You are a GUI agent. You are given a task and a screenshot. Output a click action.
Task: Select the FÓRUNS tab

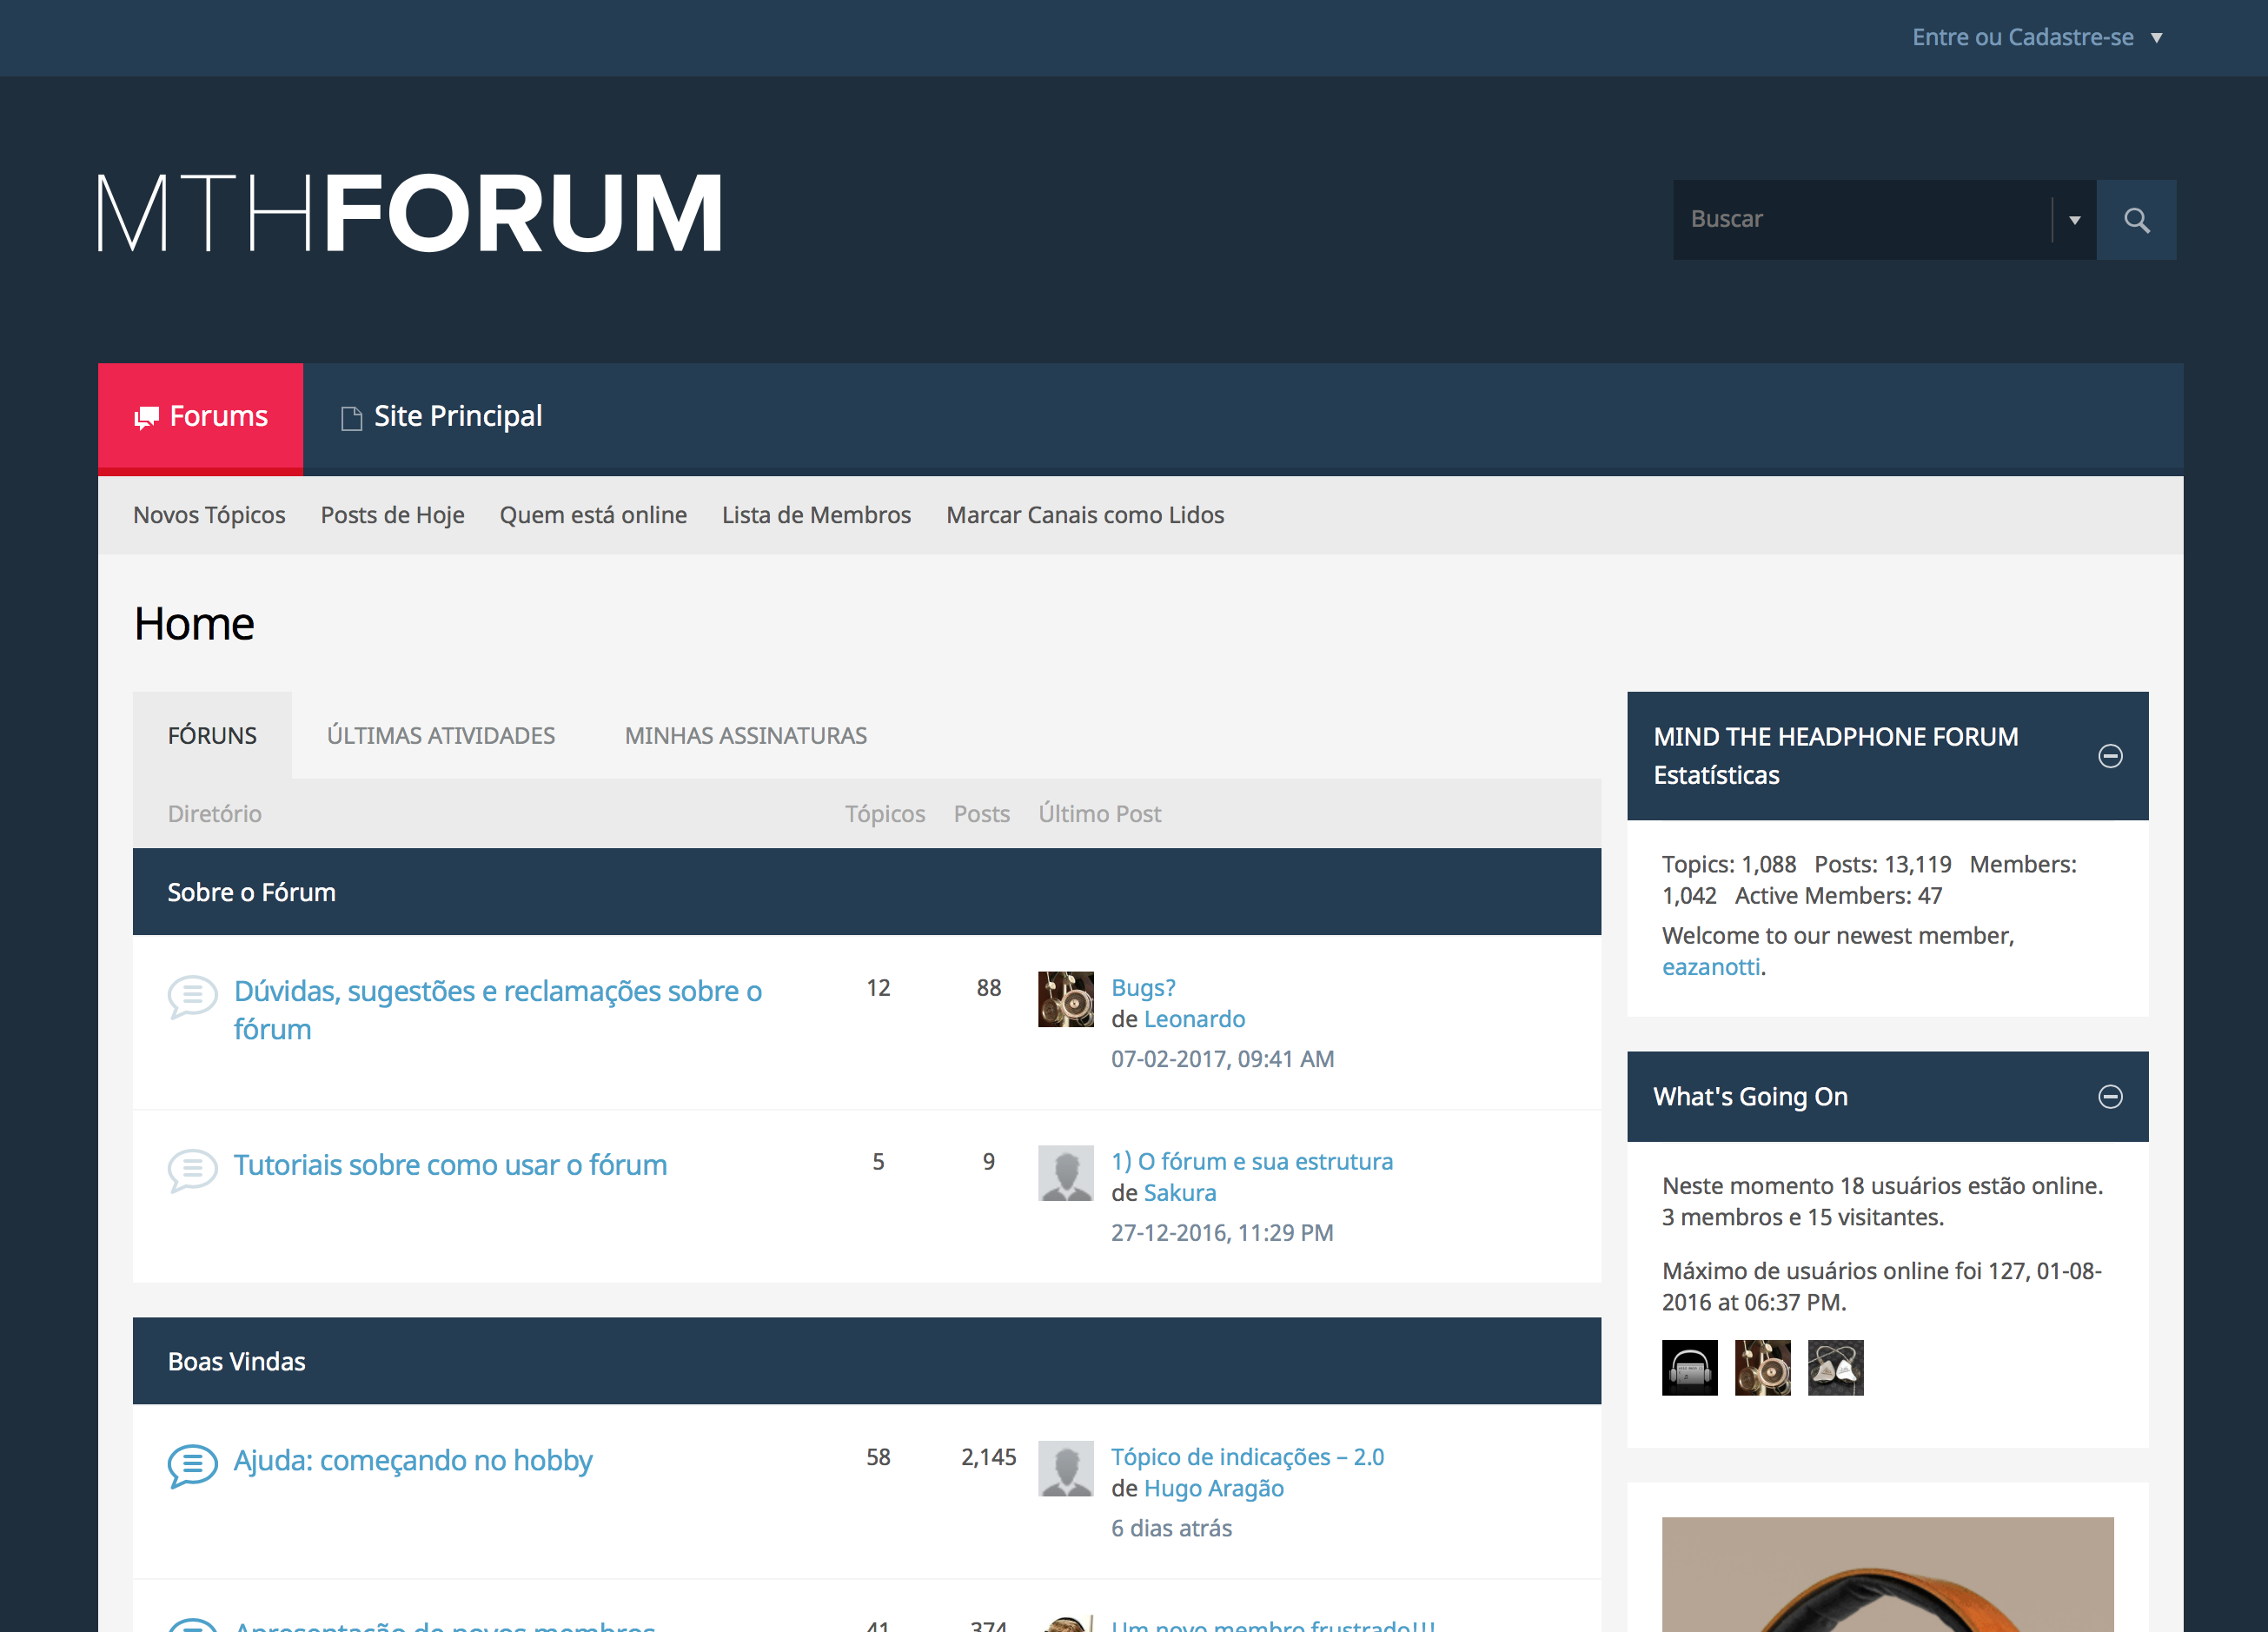[212, 736]
